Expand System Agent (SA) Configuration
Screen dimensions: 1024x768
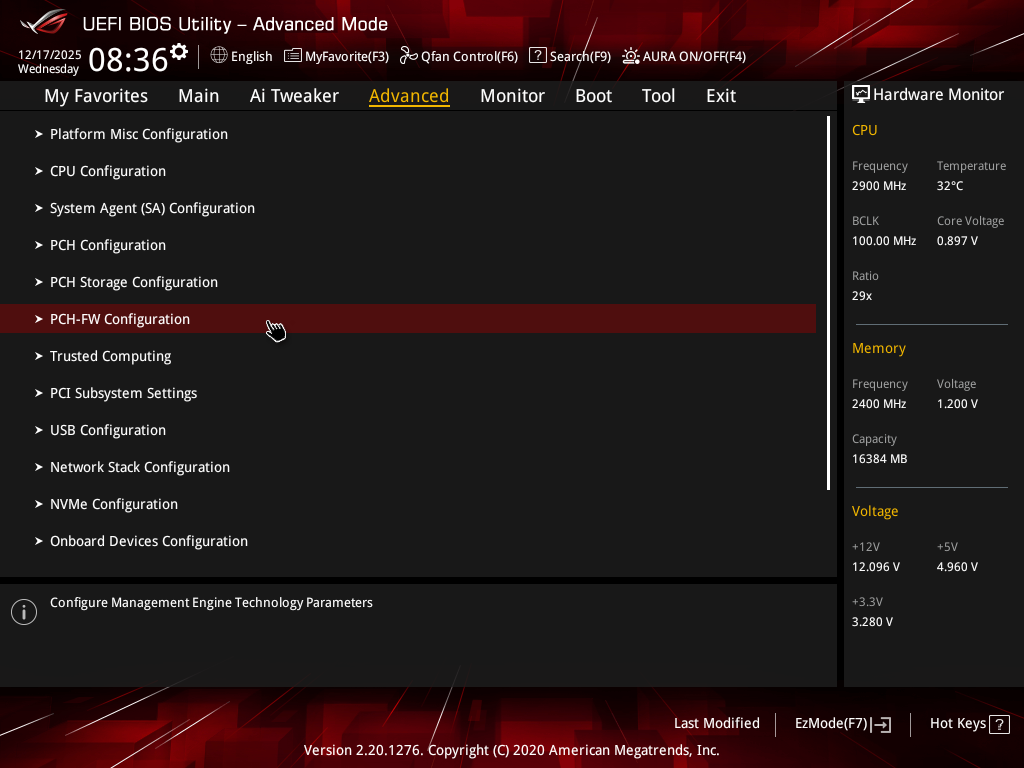(152, 208)
